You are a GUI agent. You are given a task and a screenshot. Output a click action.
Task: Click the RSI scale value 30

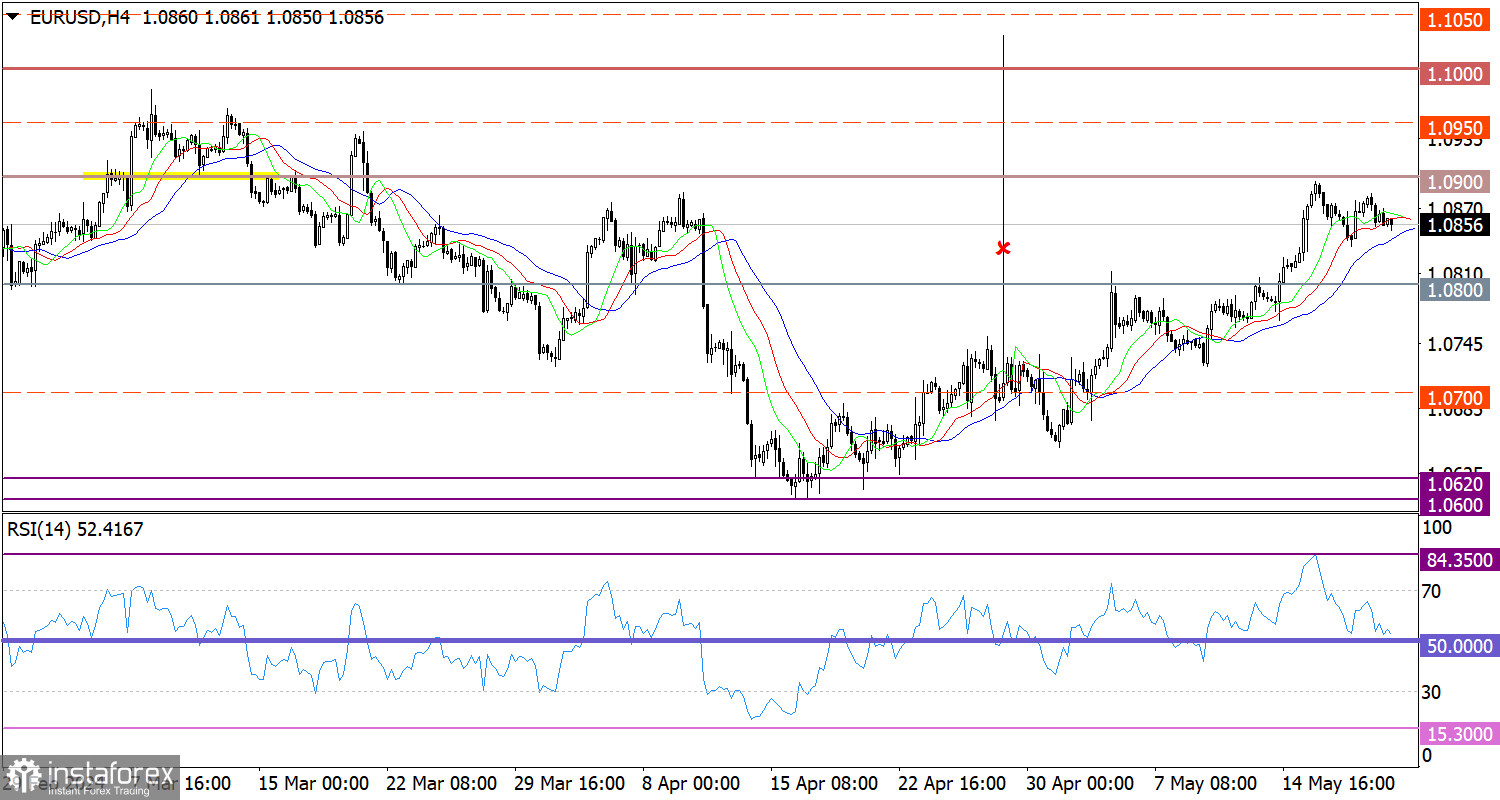click(1431, 692)
